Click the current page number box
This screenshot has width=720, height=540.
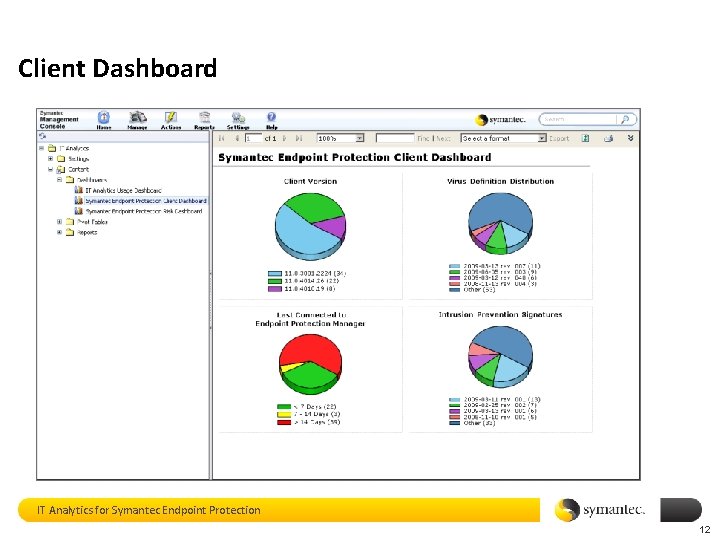click(x=253, y=138)
